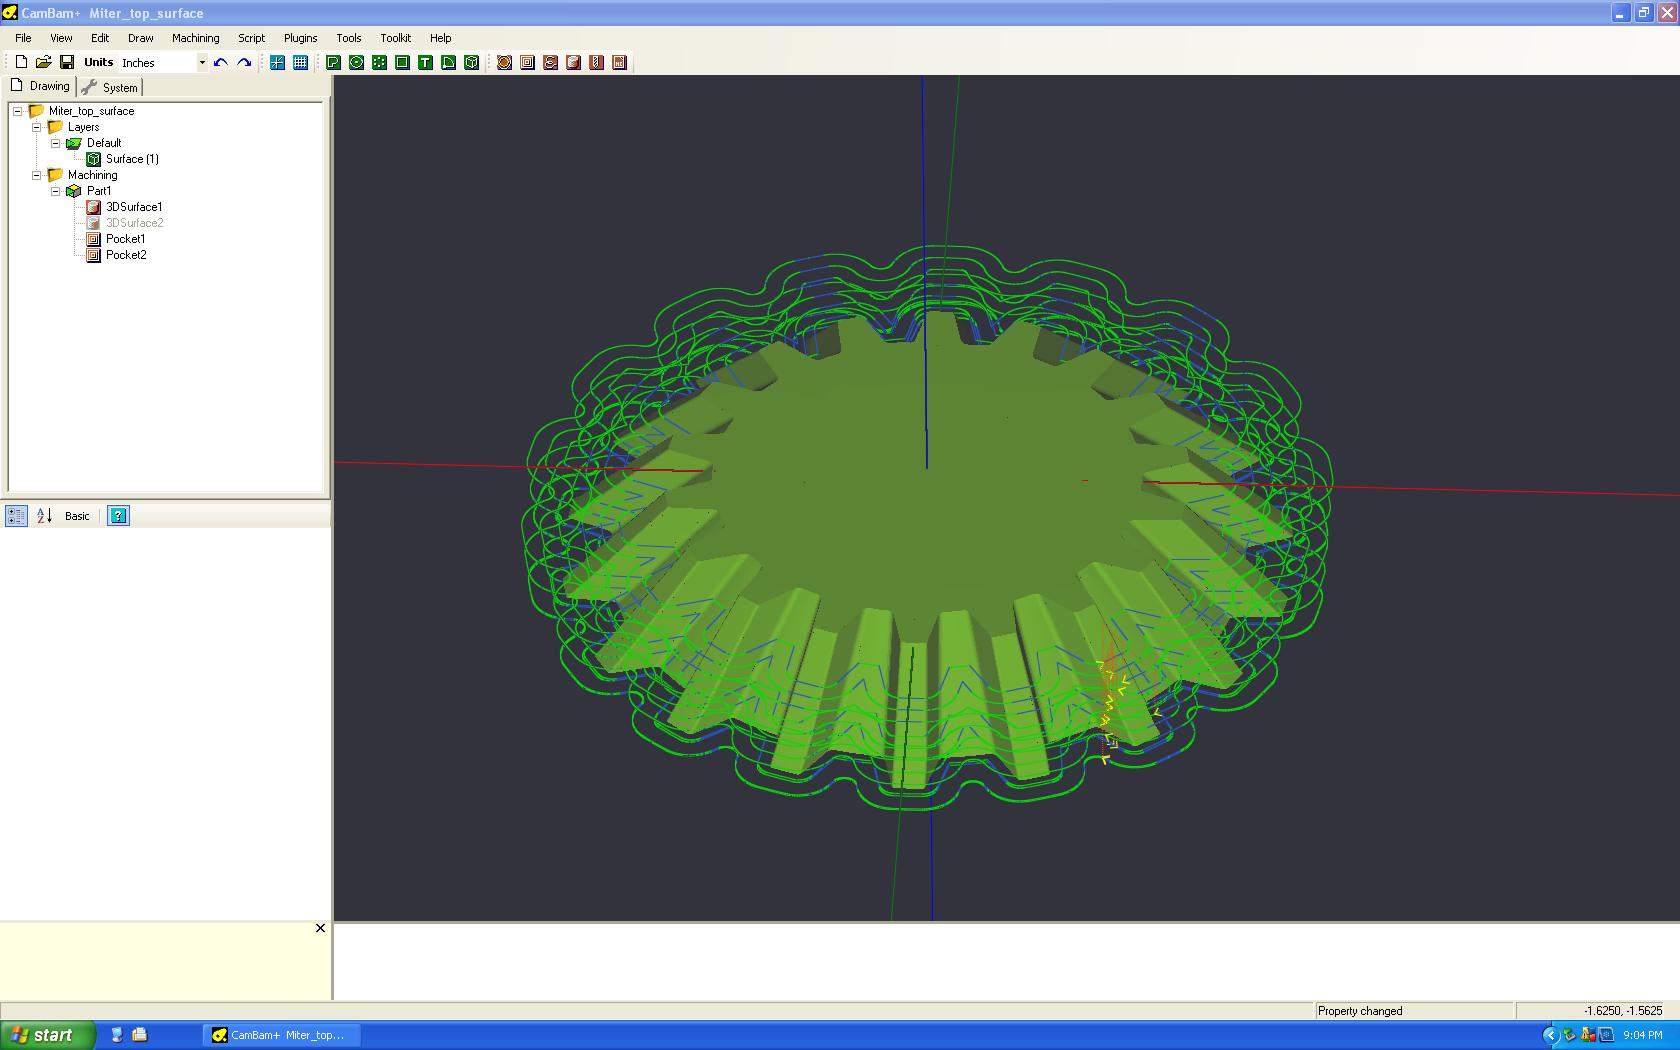Select Miter_top_surface in the drawing tree
Image resolution: width=1680 pixels, height=1050 pixels.
pos(91,111)
